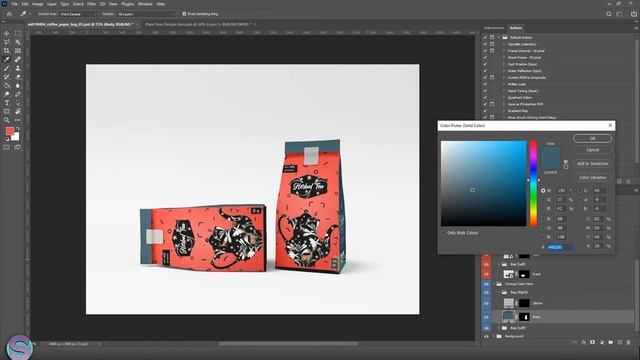Select the Pen tool
The image size is (640, 360).
[18, 94]
